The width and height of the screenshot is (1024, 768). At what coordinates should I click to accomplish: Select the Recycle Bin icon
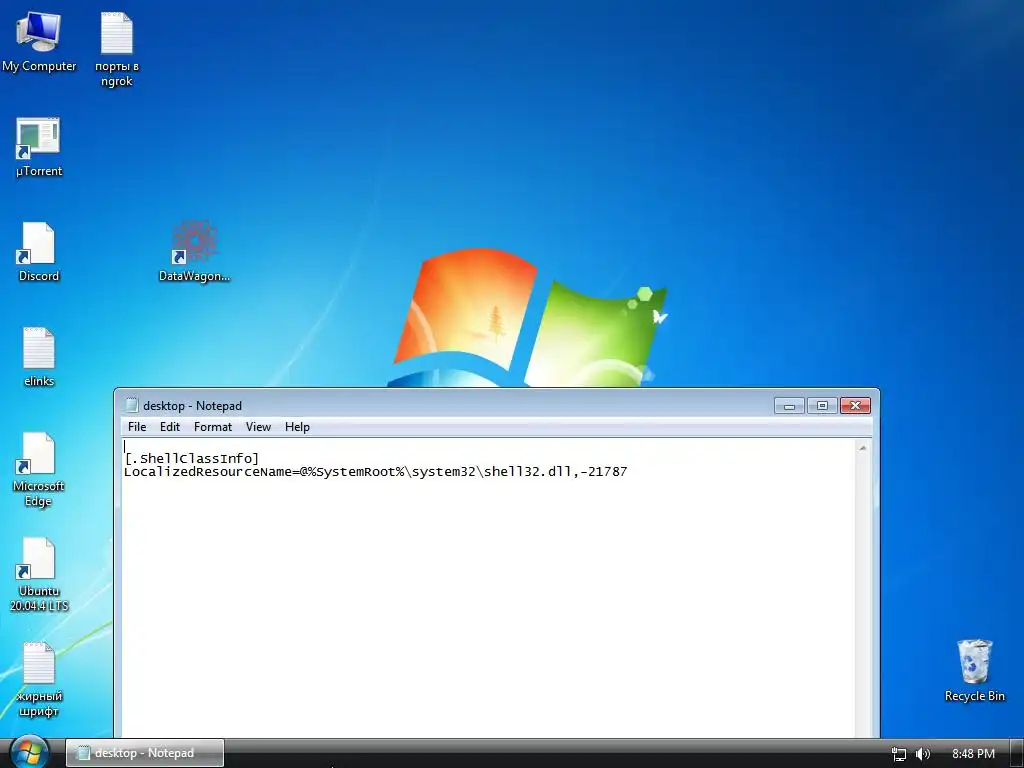coord(974,670)
